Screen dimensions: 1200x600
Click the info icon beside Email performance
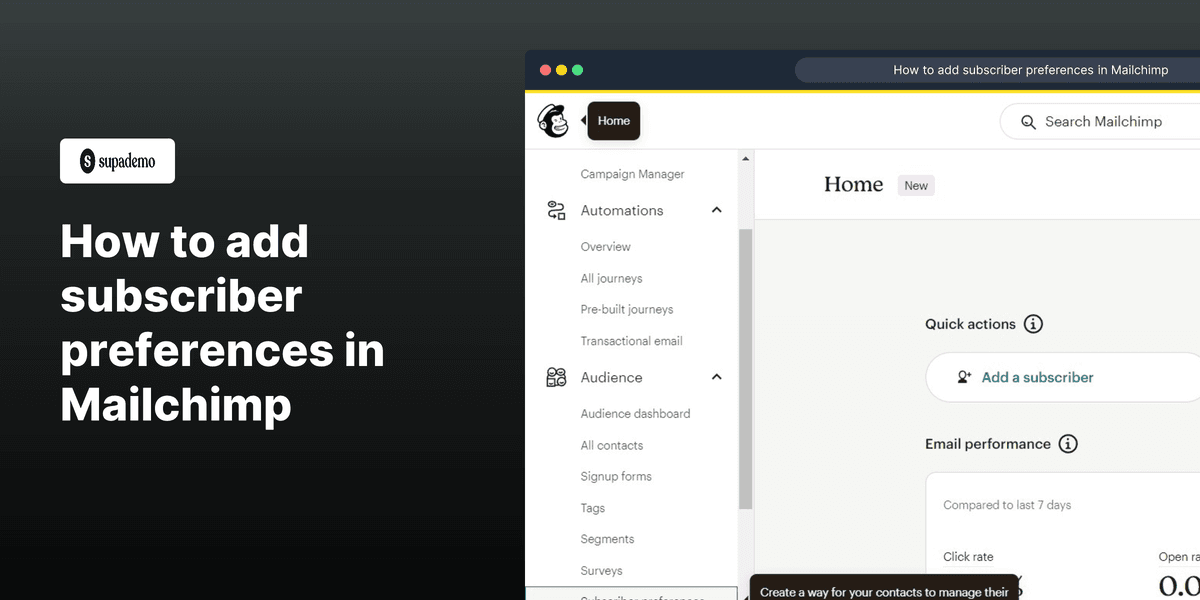pyautogui.click(x=1068, y=443)
